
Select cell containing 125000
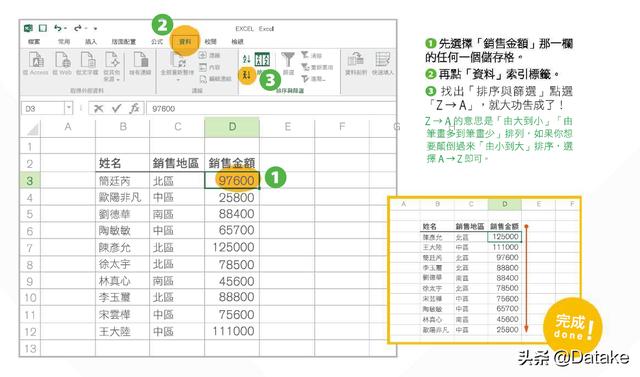[232, 248]
